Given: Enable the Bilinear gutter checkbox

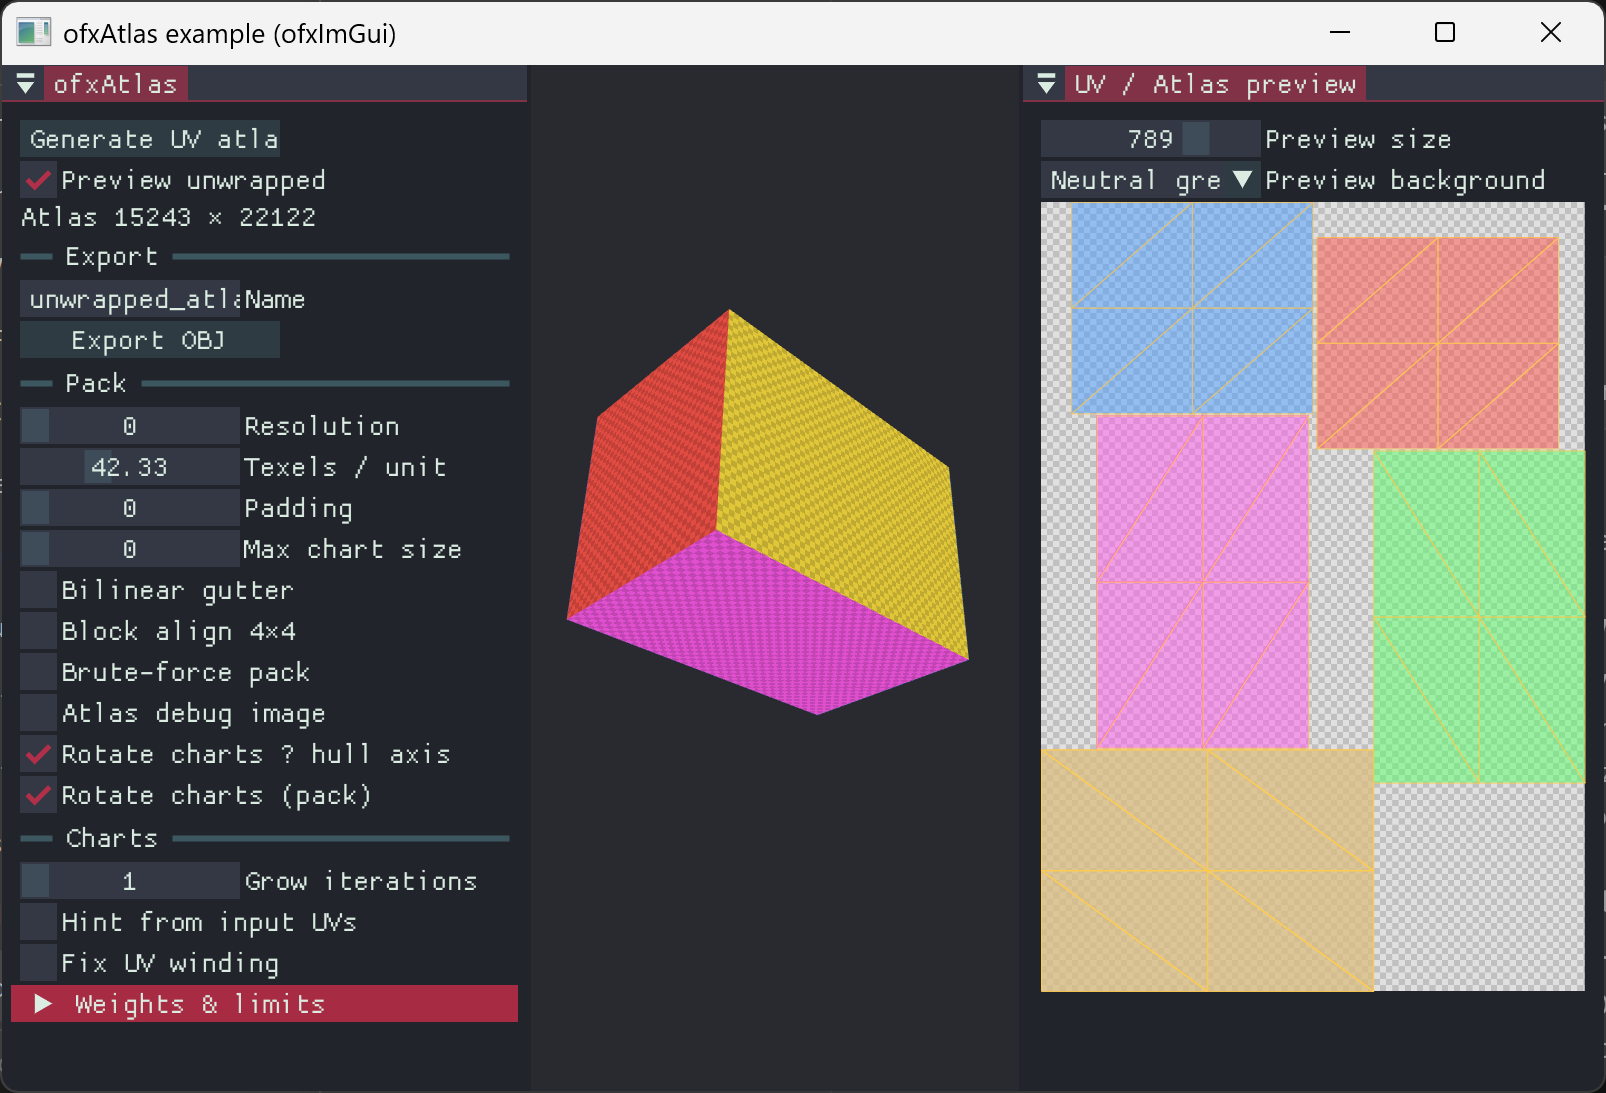Looking at the screenshot, I should tap(38, 590).
